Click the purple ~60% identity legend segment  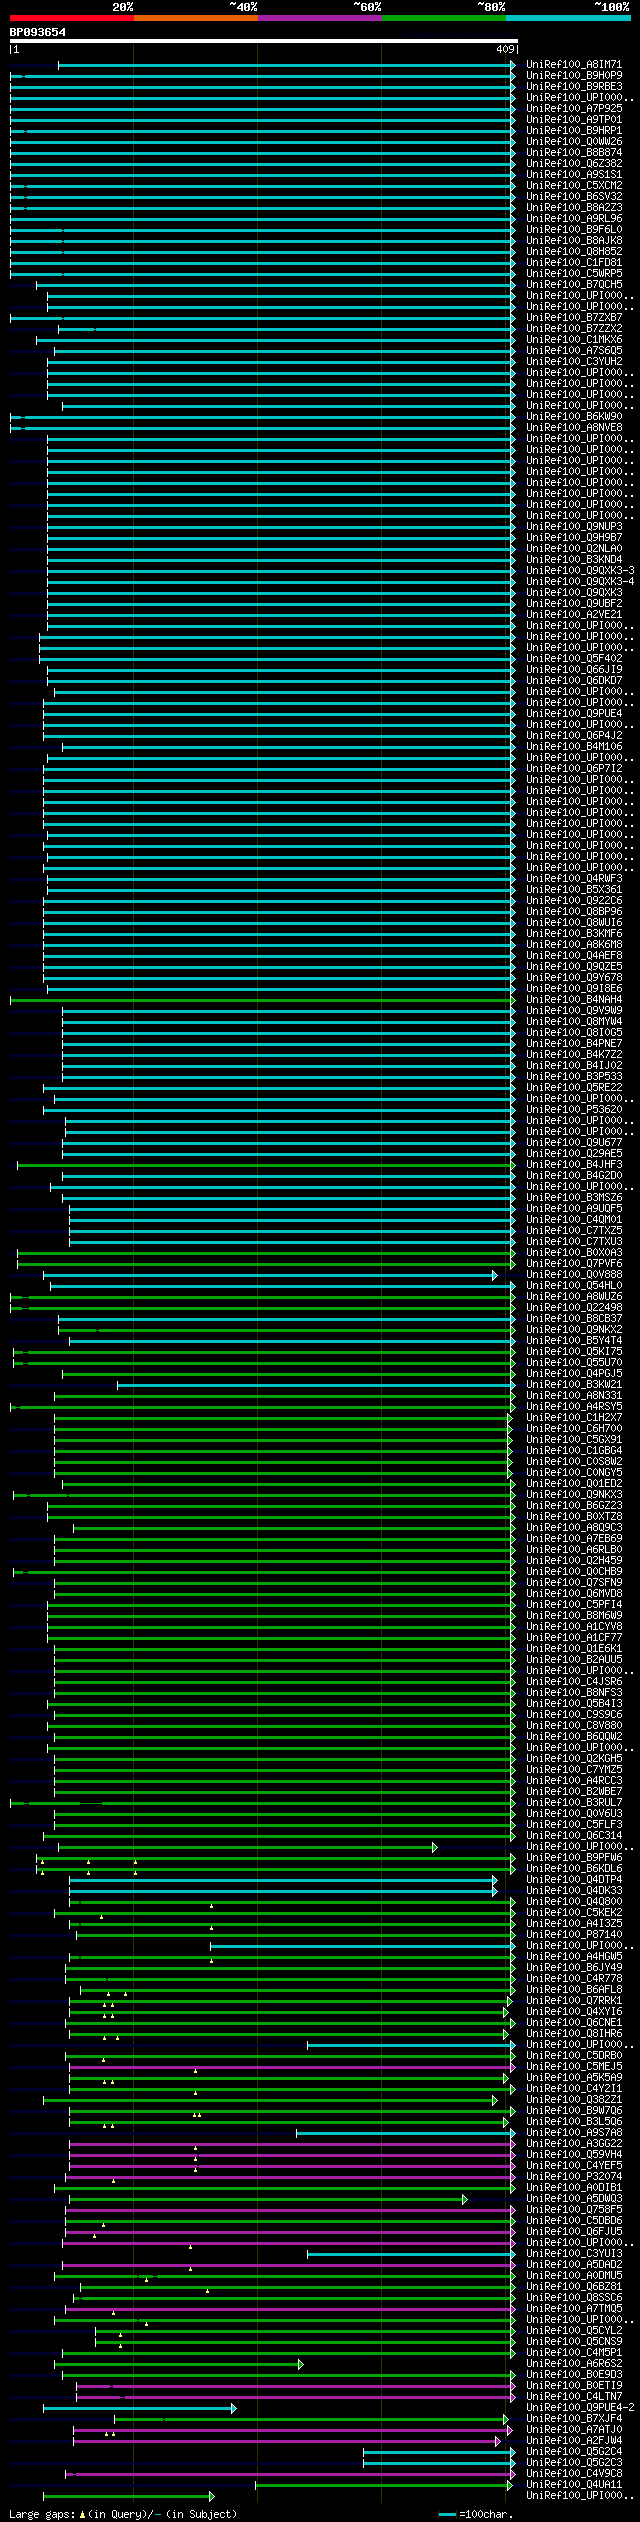[x=320, y=17]
